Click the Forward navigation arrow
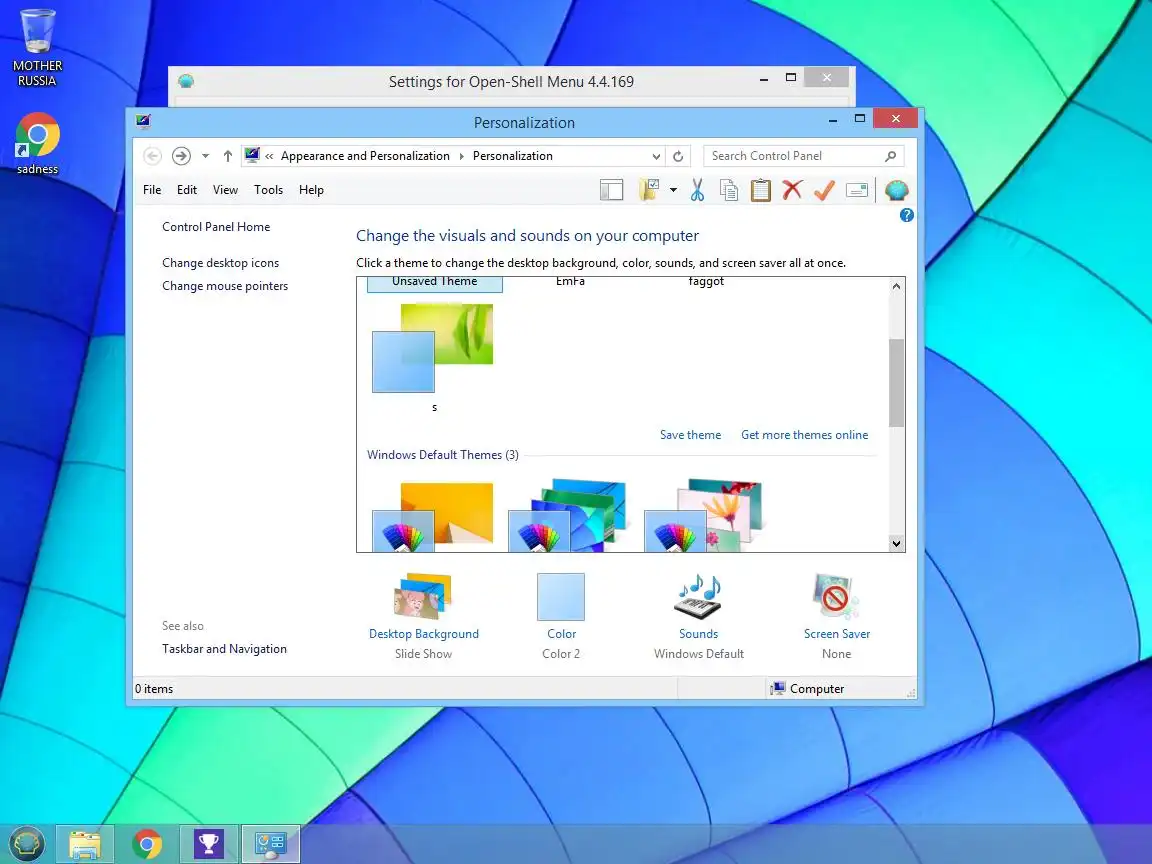1152x864 pixels. tap(181, 156)
